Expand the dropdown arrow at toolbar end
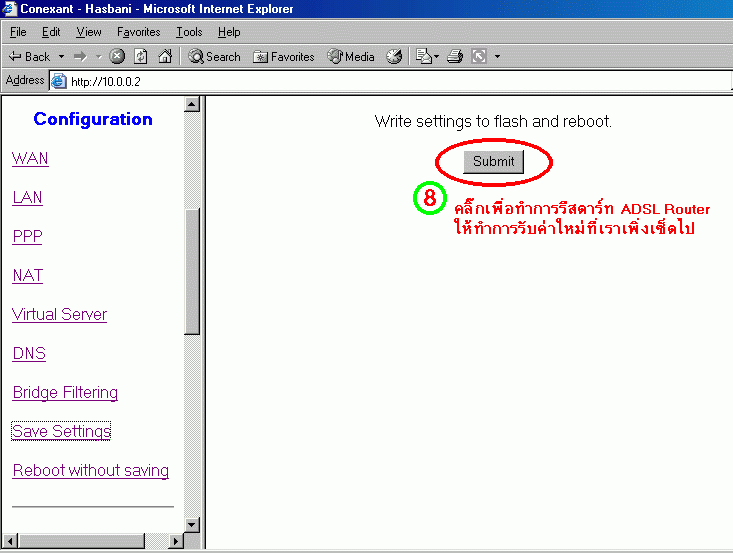Screen dimensions: 733x553 (497, 57)
